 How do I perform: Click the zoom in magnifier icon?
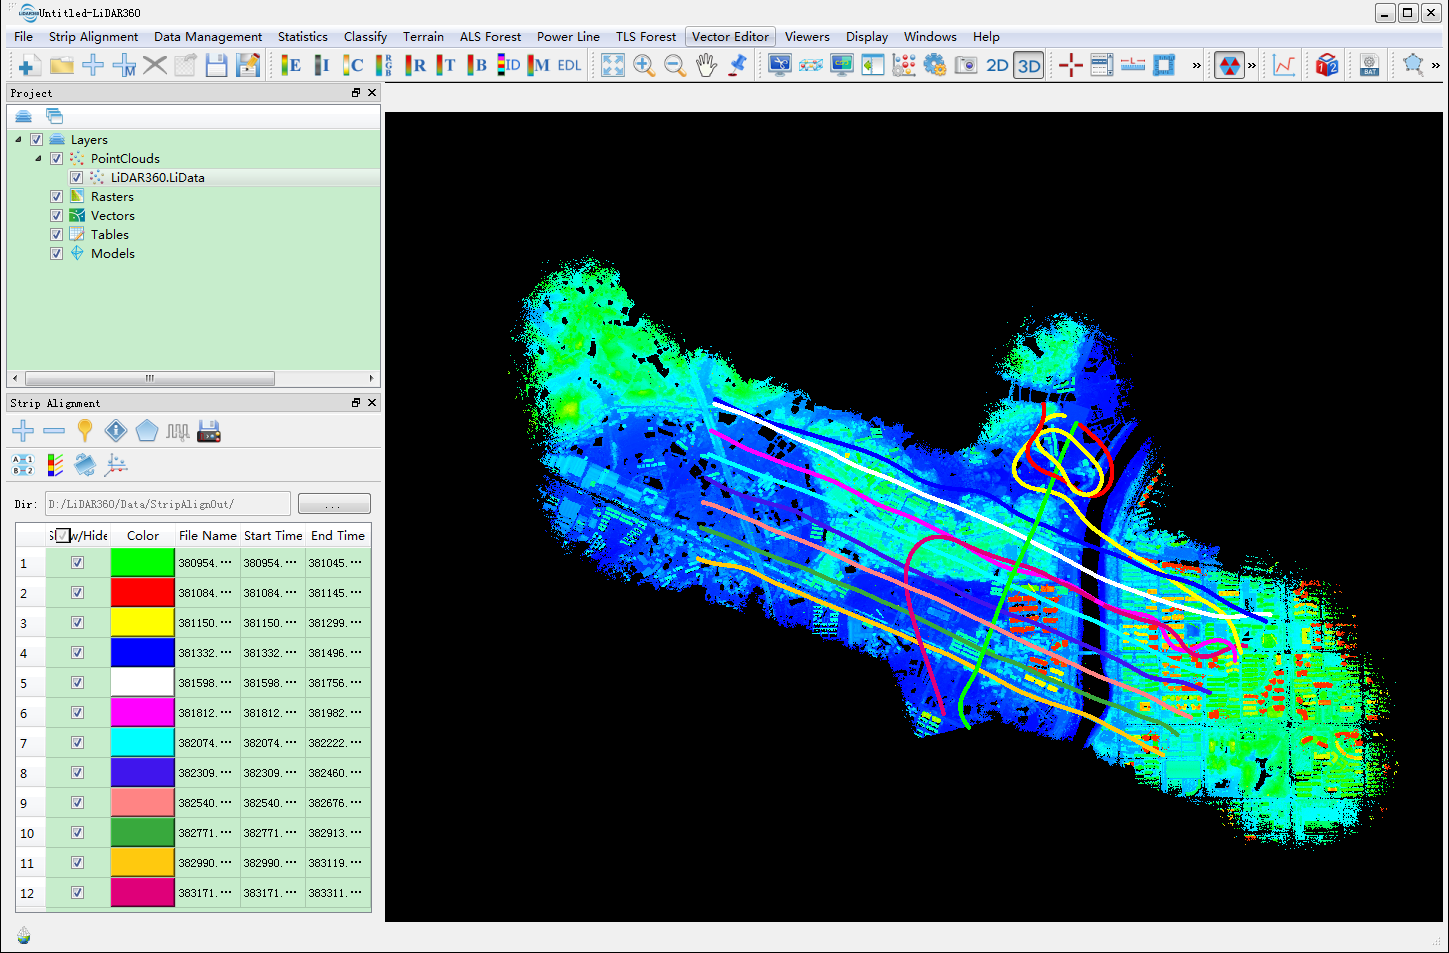[x=644, y=66]
